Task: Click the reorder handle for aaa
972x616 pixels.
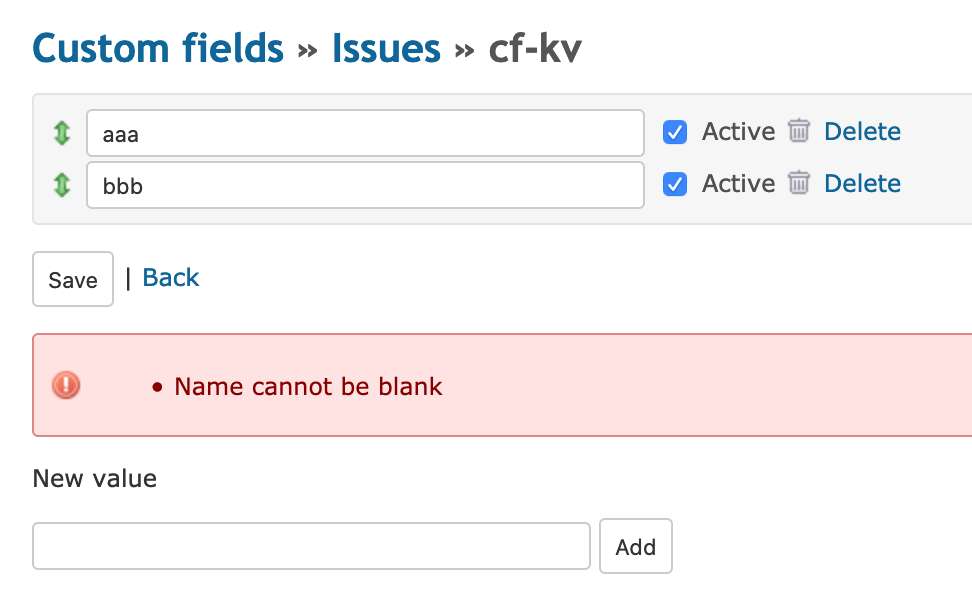Action: [62, 132]
